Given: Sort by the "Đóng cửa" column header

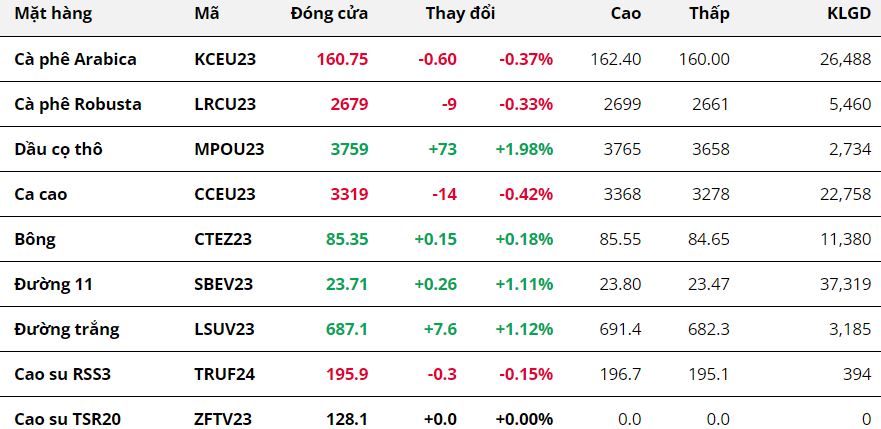Looking at the screenshot, I should pyautogui.click(x=329, y=14).
